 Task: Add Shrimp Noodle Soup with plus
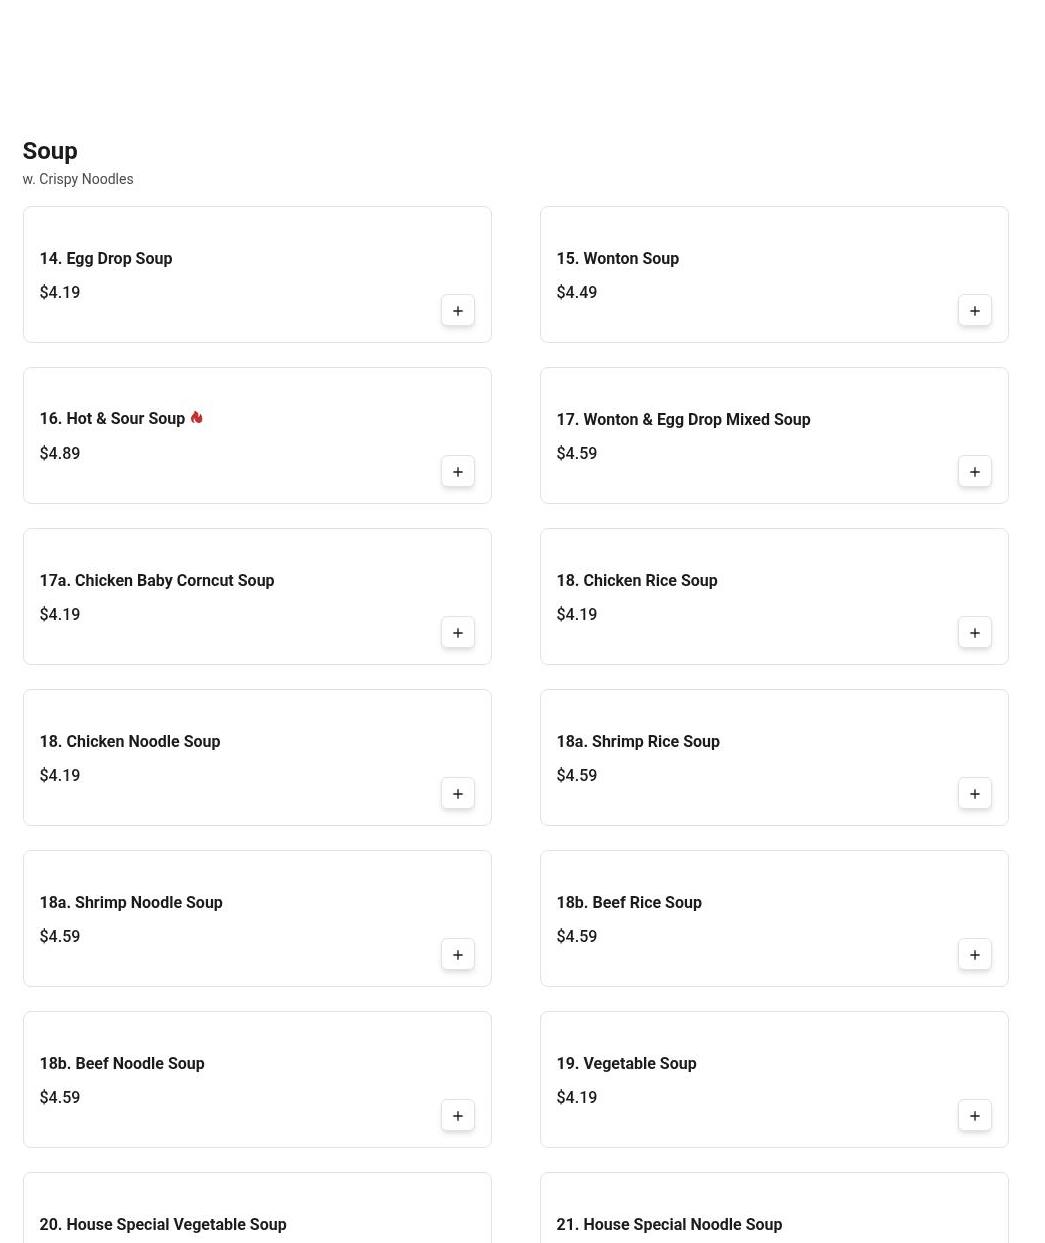click(x=458, y=955)
